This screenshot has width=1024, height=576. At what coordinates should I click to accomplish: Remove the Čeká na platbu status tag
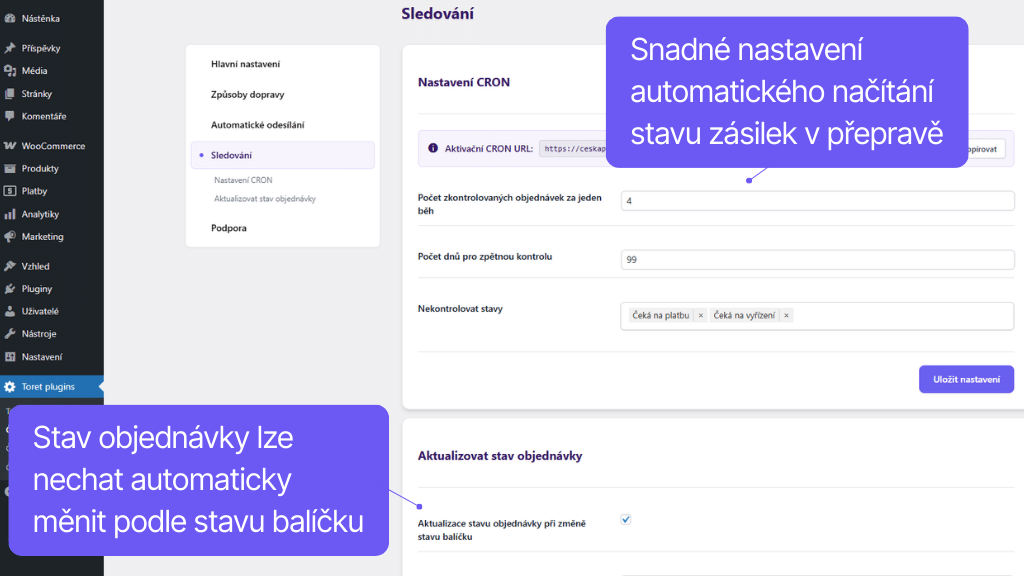tap(700, 314)
